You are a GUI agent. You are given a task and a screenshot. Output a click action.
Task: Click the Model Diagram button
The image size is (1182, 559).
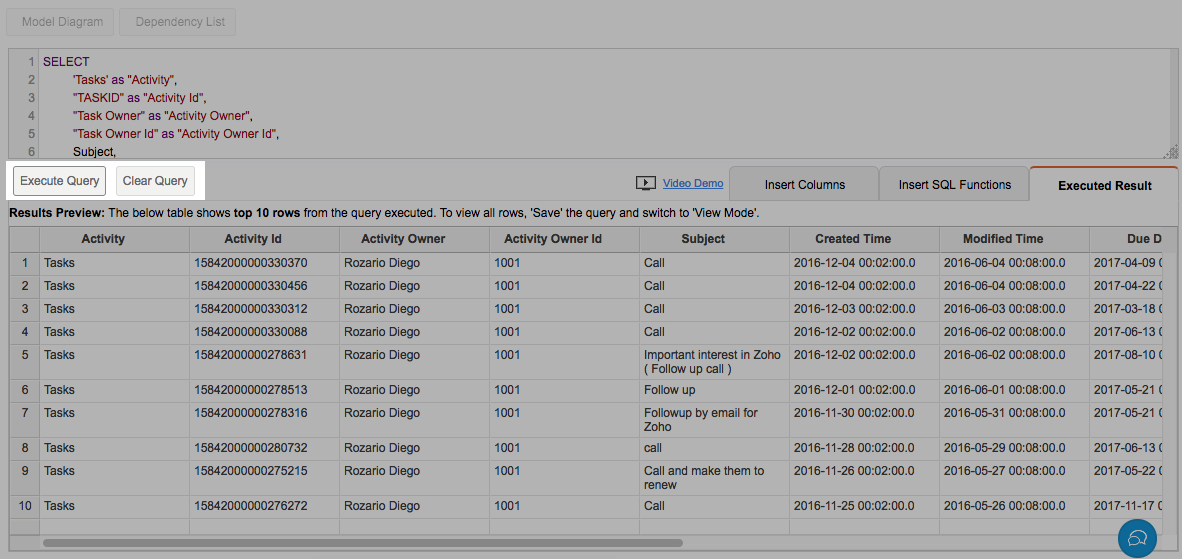(63, 22)
